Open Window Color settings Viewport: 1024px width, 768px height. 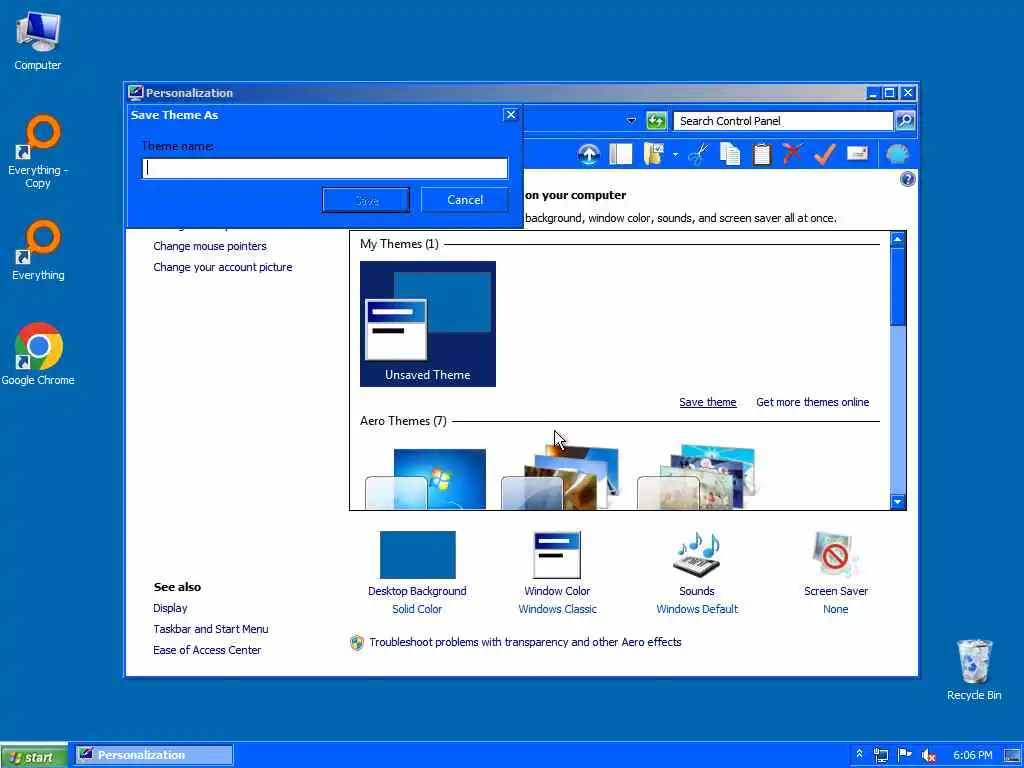pos(557,572)
